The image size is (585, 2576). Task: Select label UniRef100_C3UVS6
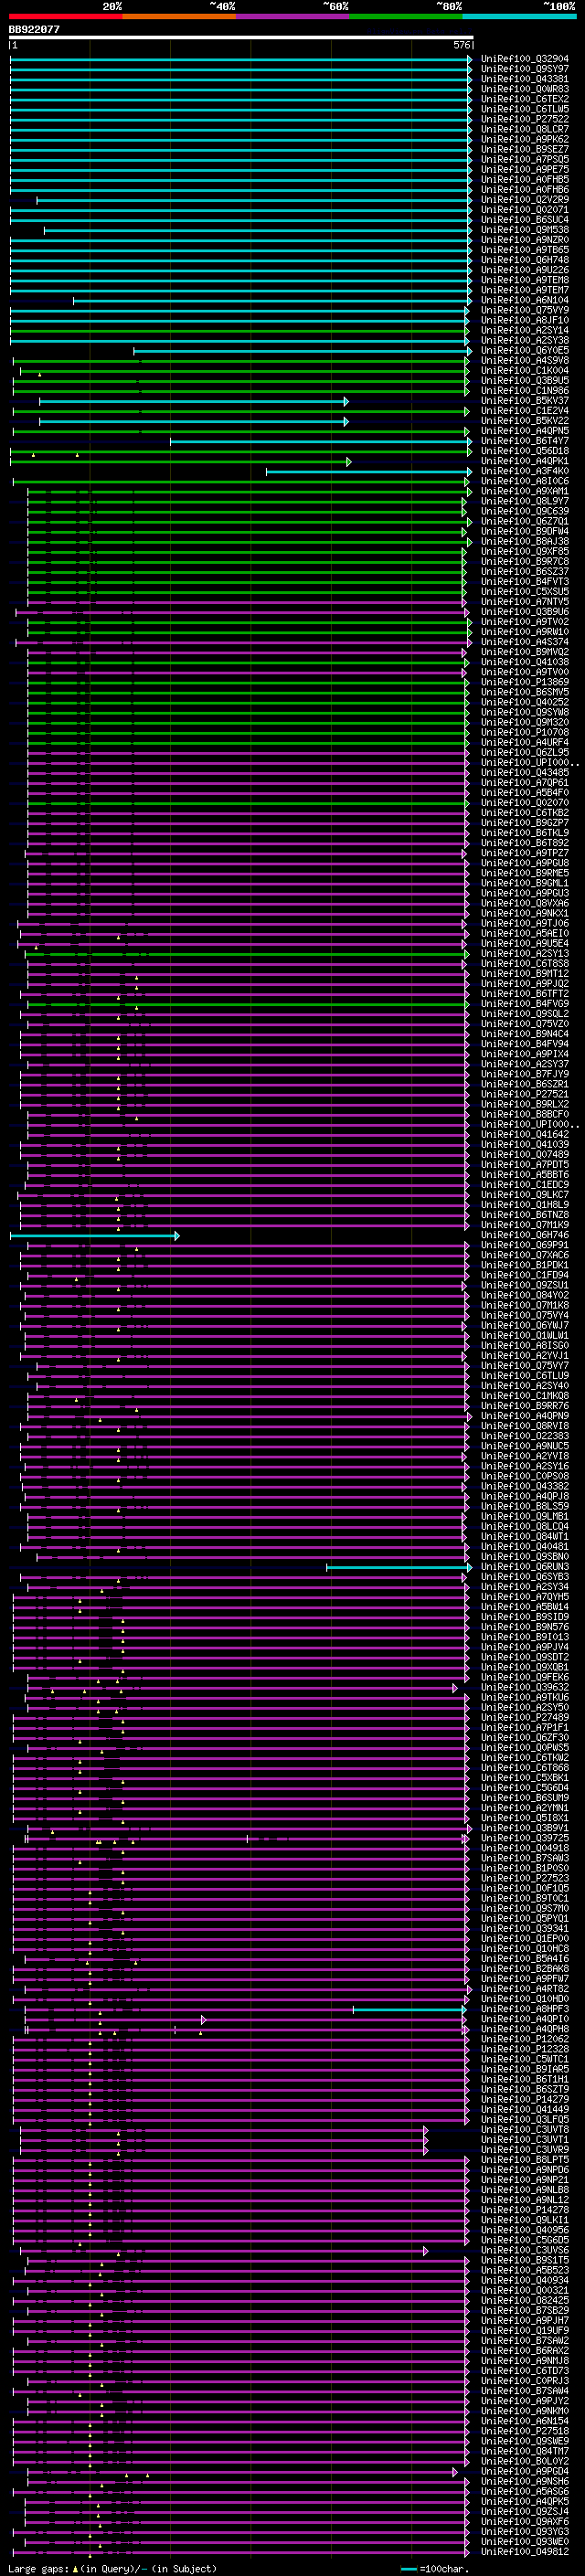[525, 2250]
